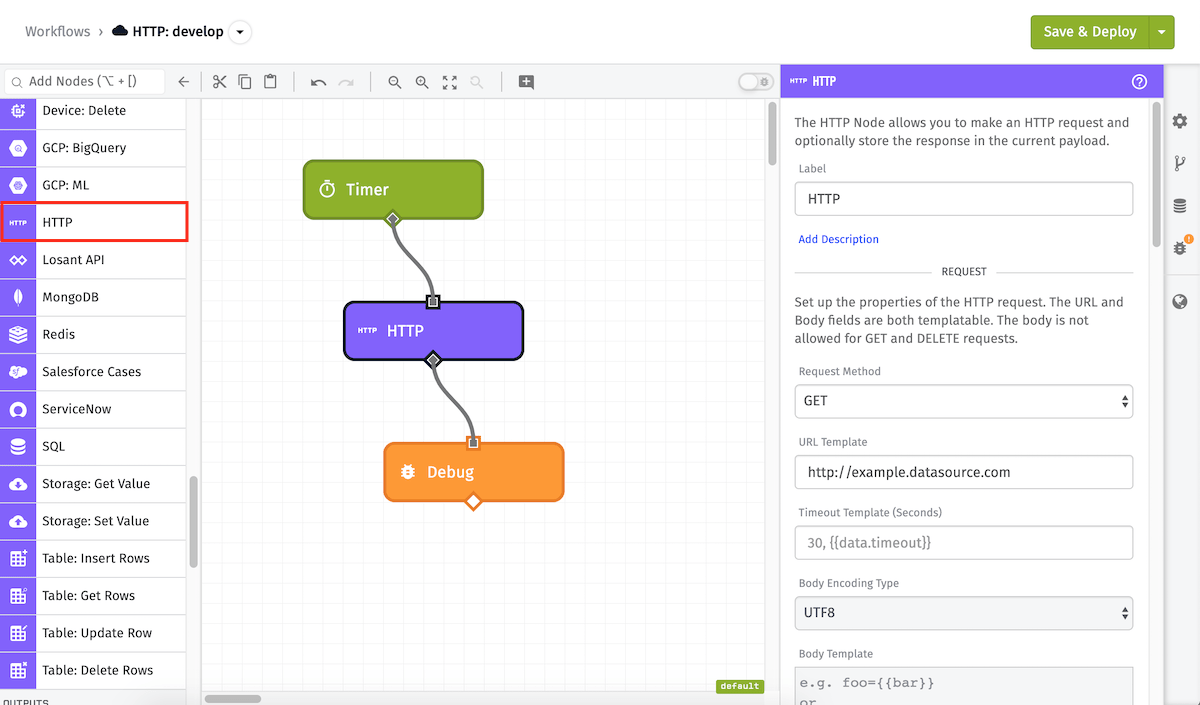Choose GCP: ML in node palette
The image size is (1200, 705).
93,185
